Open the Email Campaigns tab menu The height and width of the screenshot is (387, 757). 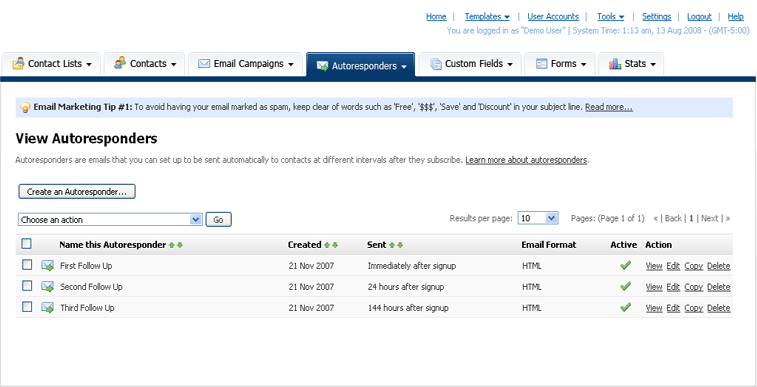[291, 65]
